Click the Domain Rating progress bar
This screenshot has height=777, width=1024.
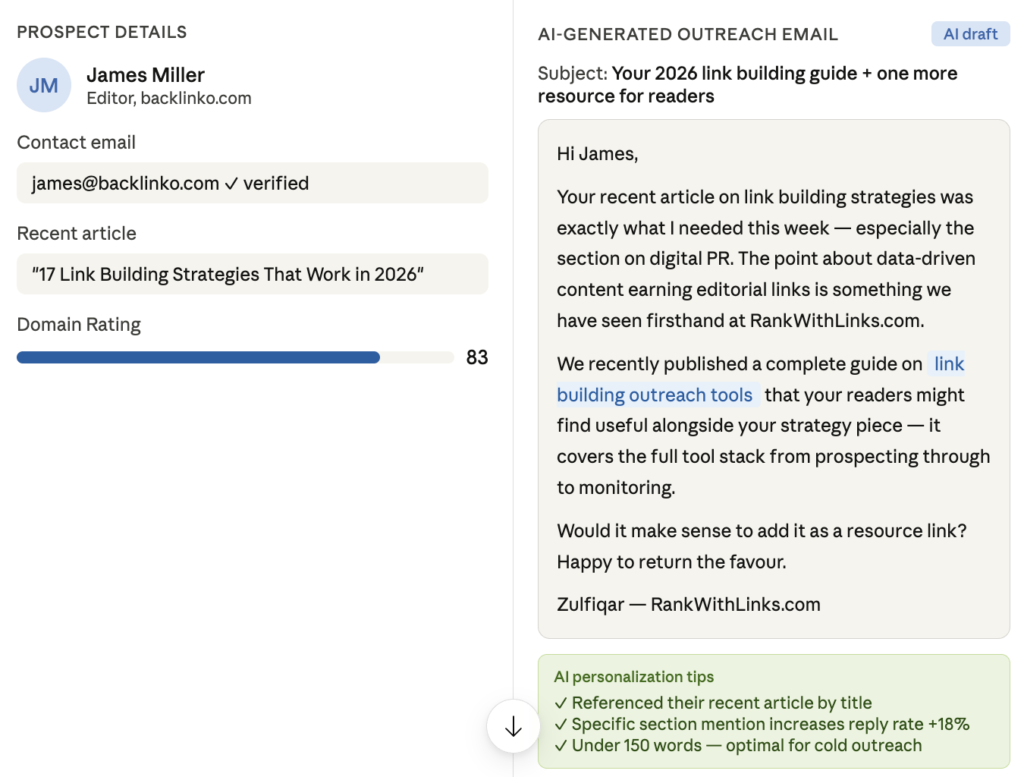(x=235, y=357)
